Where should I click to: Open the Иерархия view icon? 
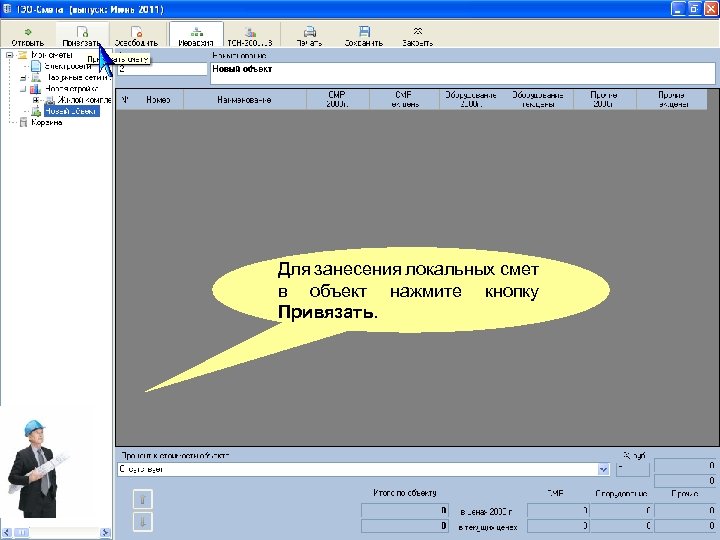click(x=196, y=35)
